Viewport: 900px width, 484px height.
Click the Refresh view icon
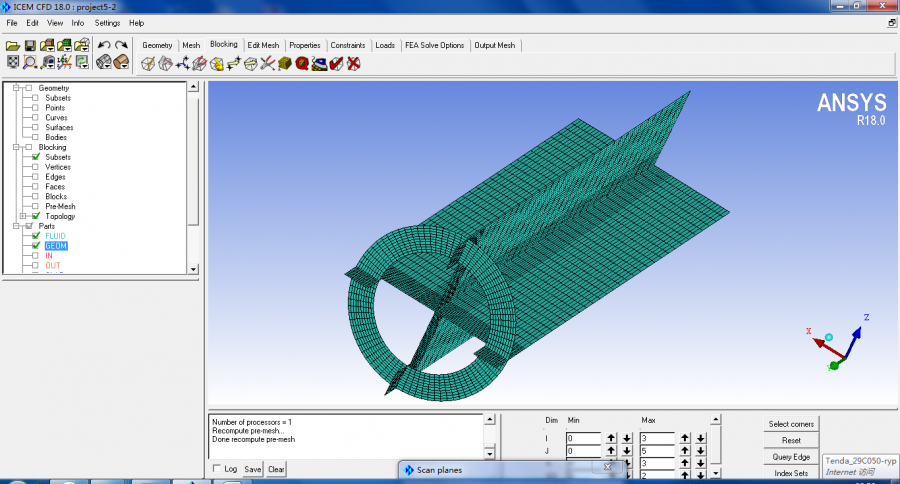tap(82, 62)
